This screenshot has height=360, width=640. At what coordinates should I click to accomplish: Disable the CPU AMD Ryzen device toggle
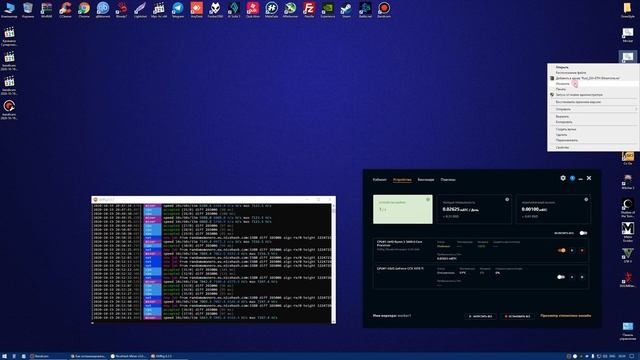(562, 250)
